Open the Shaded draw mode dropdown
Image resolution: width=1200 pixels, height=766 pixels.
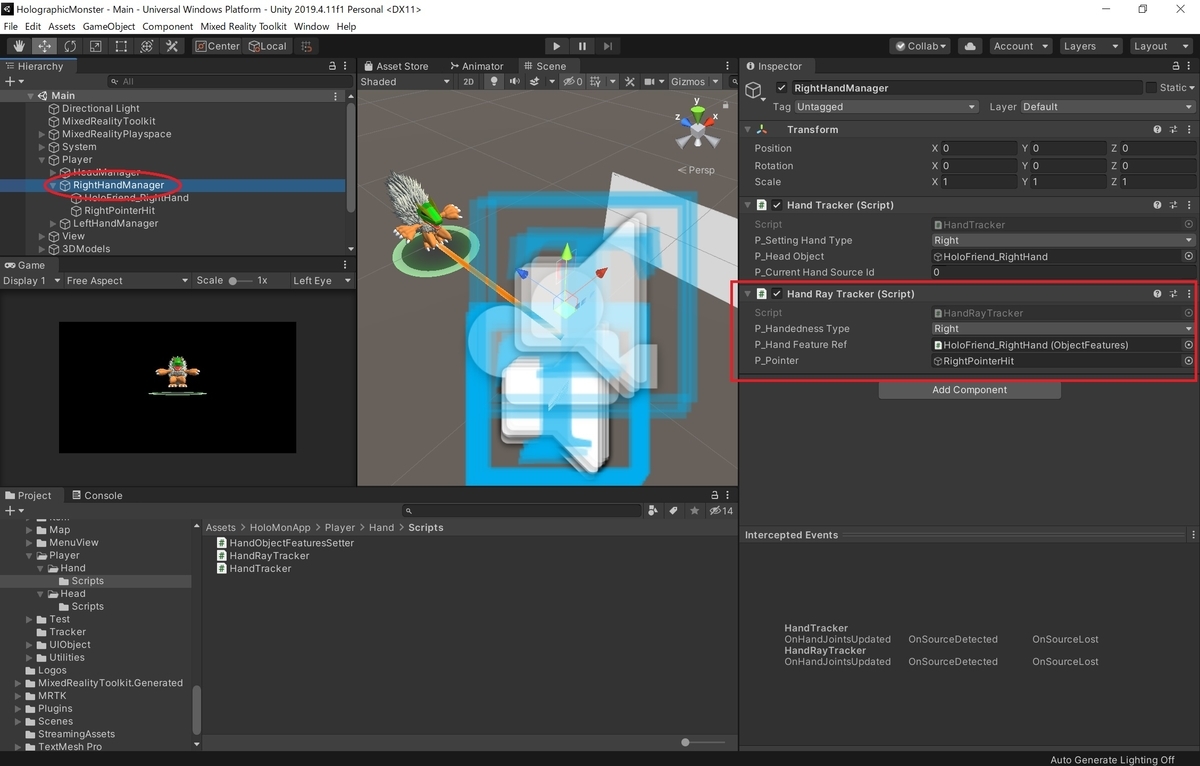(405, 82)
